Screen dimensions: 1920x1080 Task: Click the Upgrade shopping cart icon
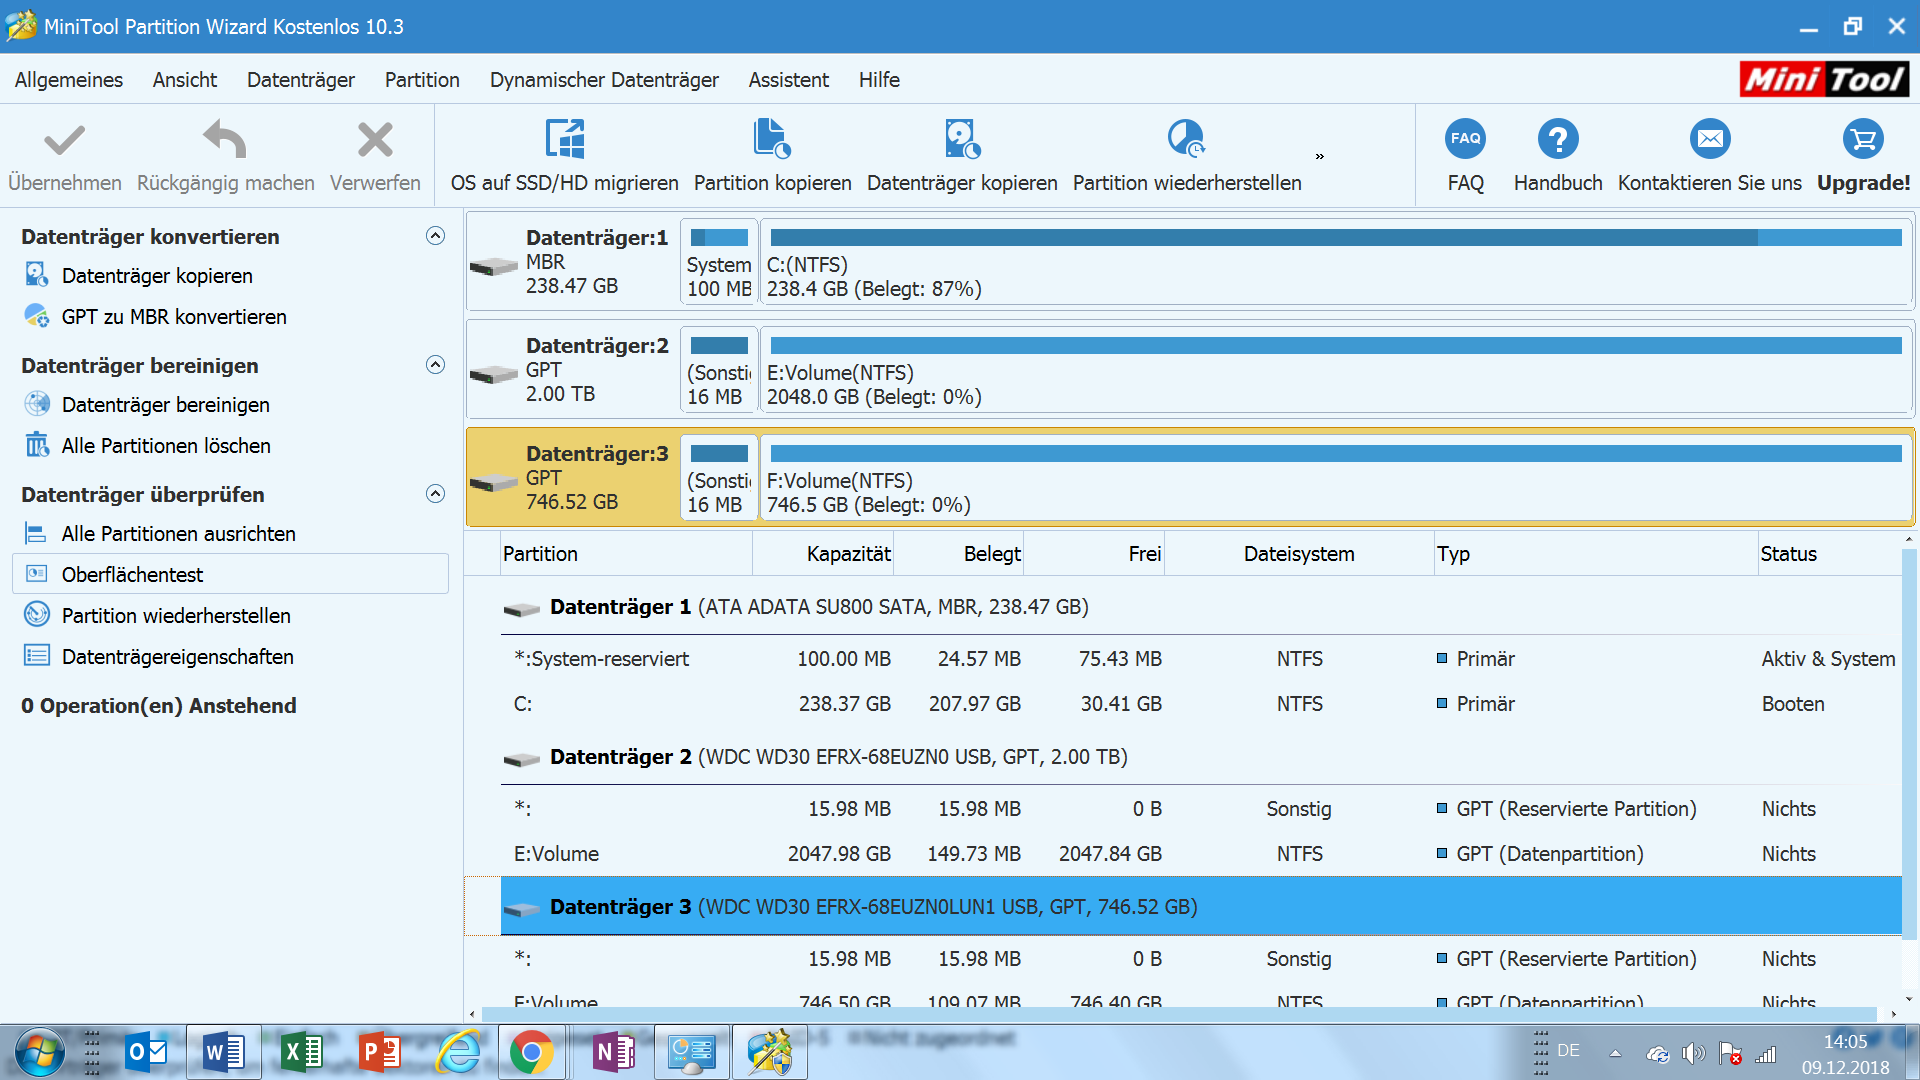pyautogui.click(x=1863, y=140)
